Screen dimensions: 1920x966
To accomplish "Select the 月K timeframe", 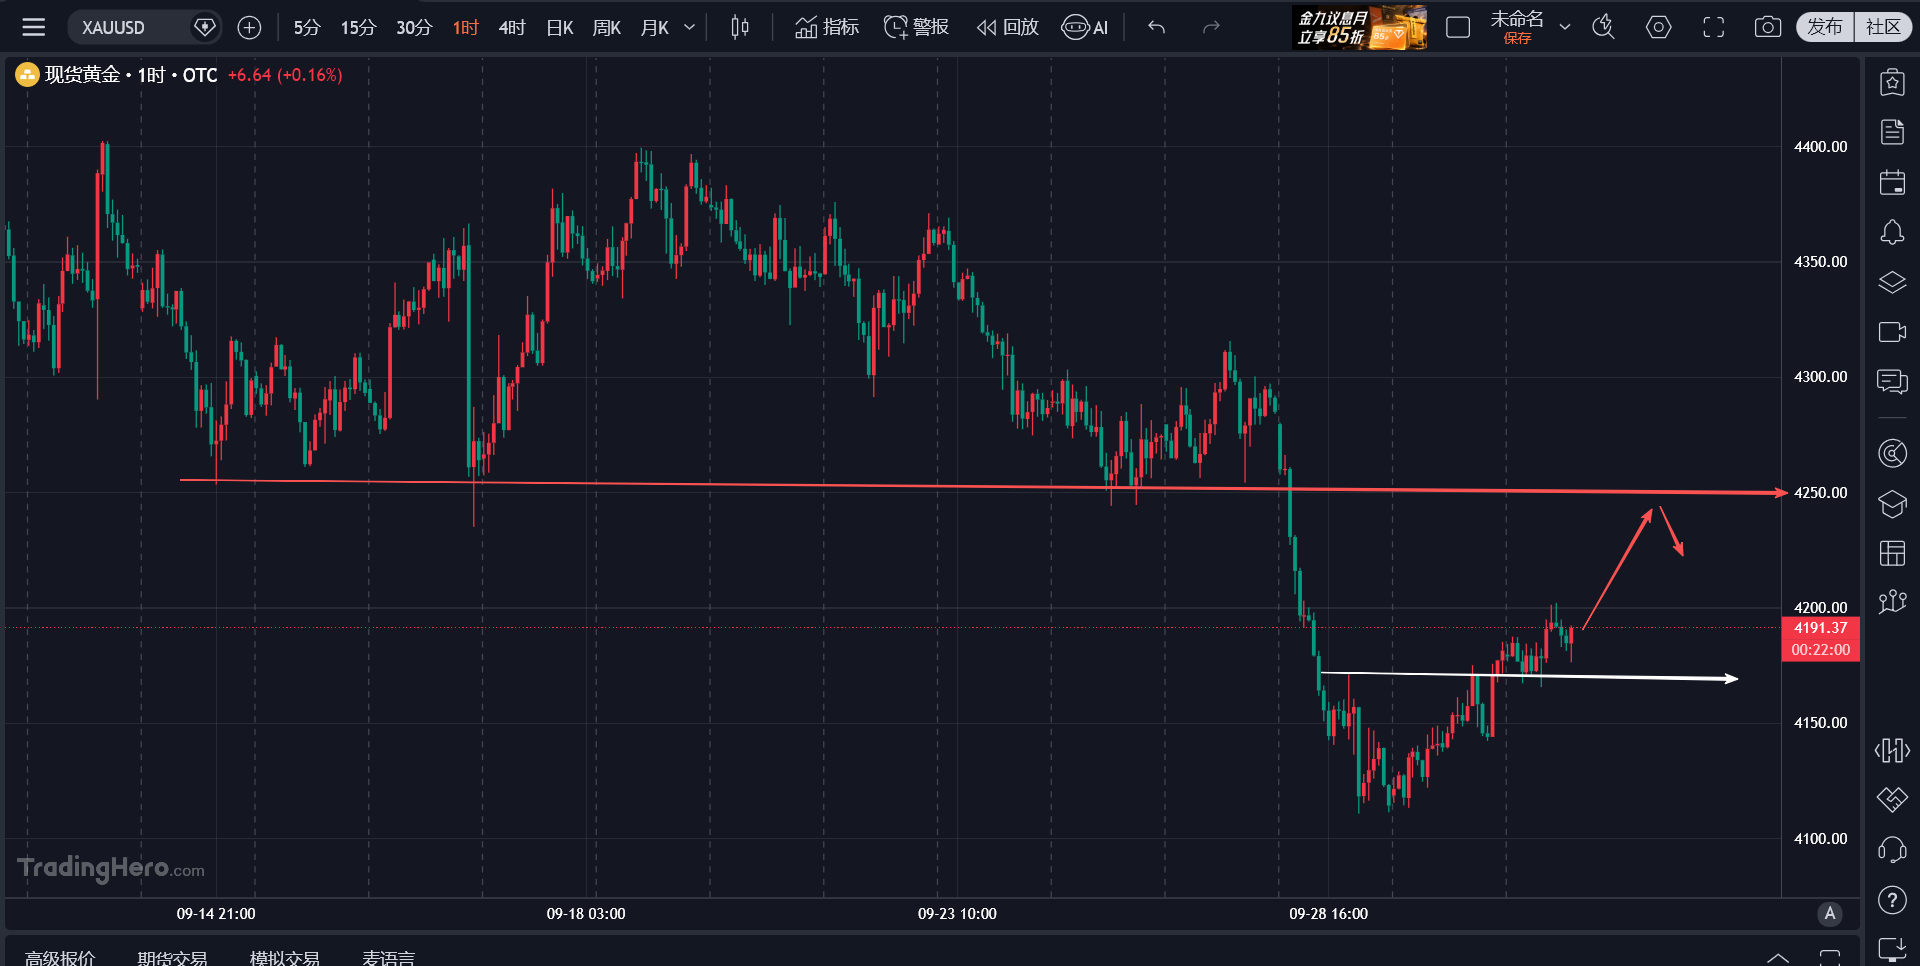I will pos(655,27).
